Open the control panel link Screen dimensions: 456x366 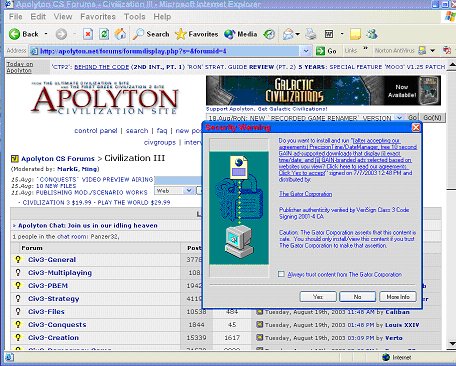(96, 131)
